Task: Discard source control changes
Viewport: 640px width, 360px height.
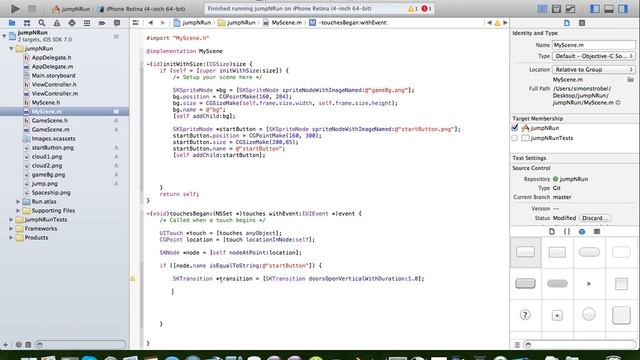Action: point(595,218)
